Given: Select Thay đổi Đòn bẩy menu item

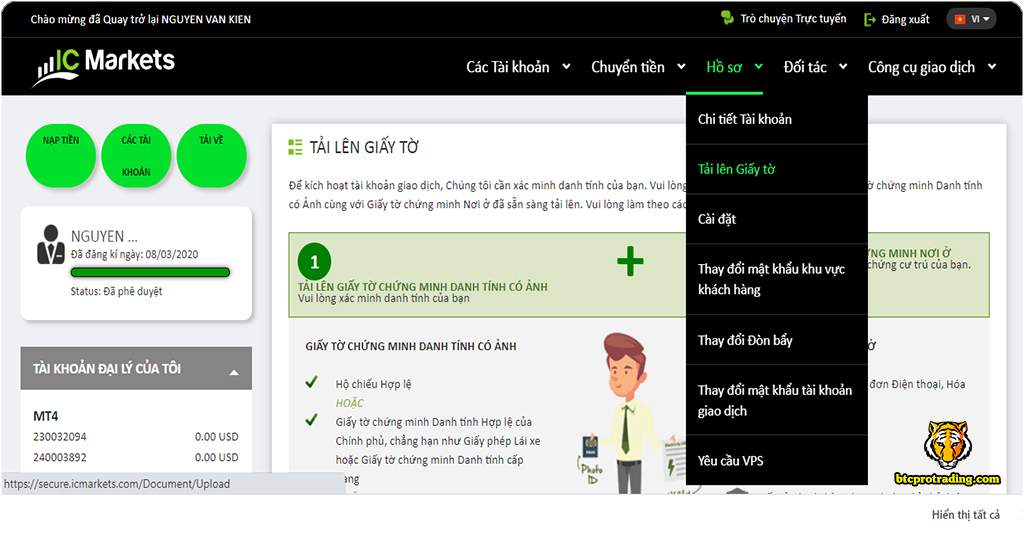Looking at the screenshot, I should point(745,340).
